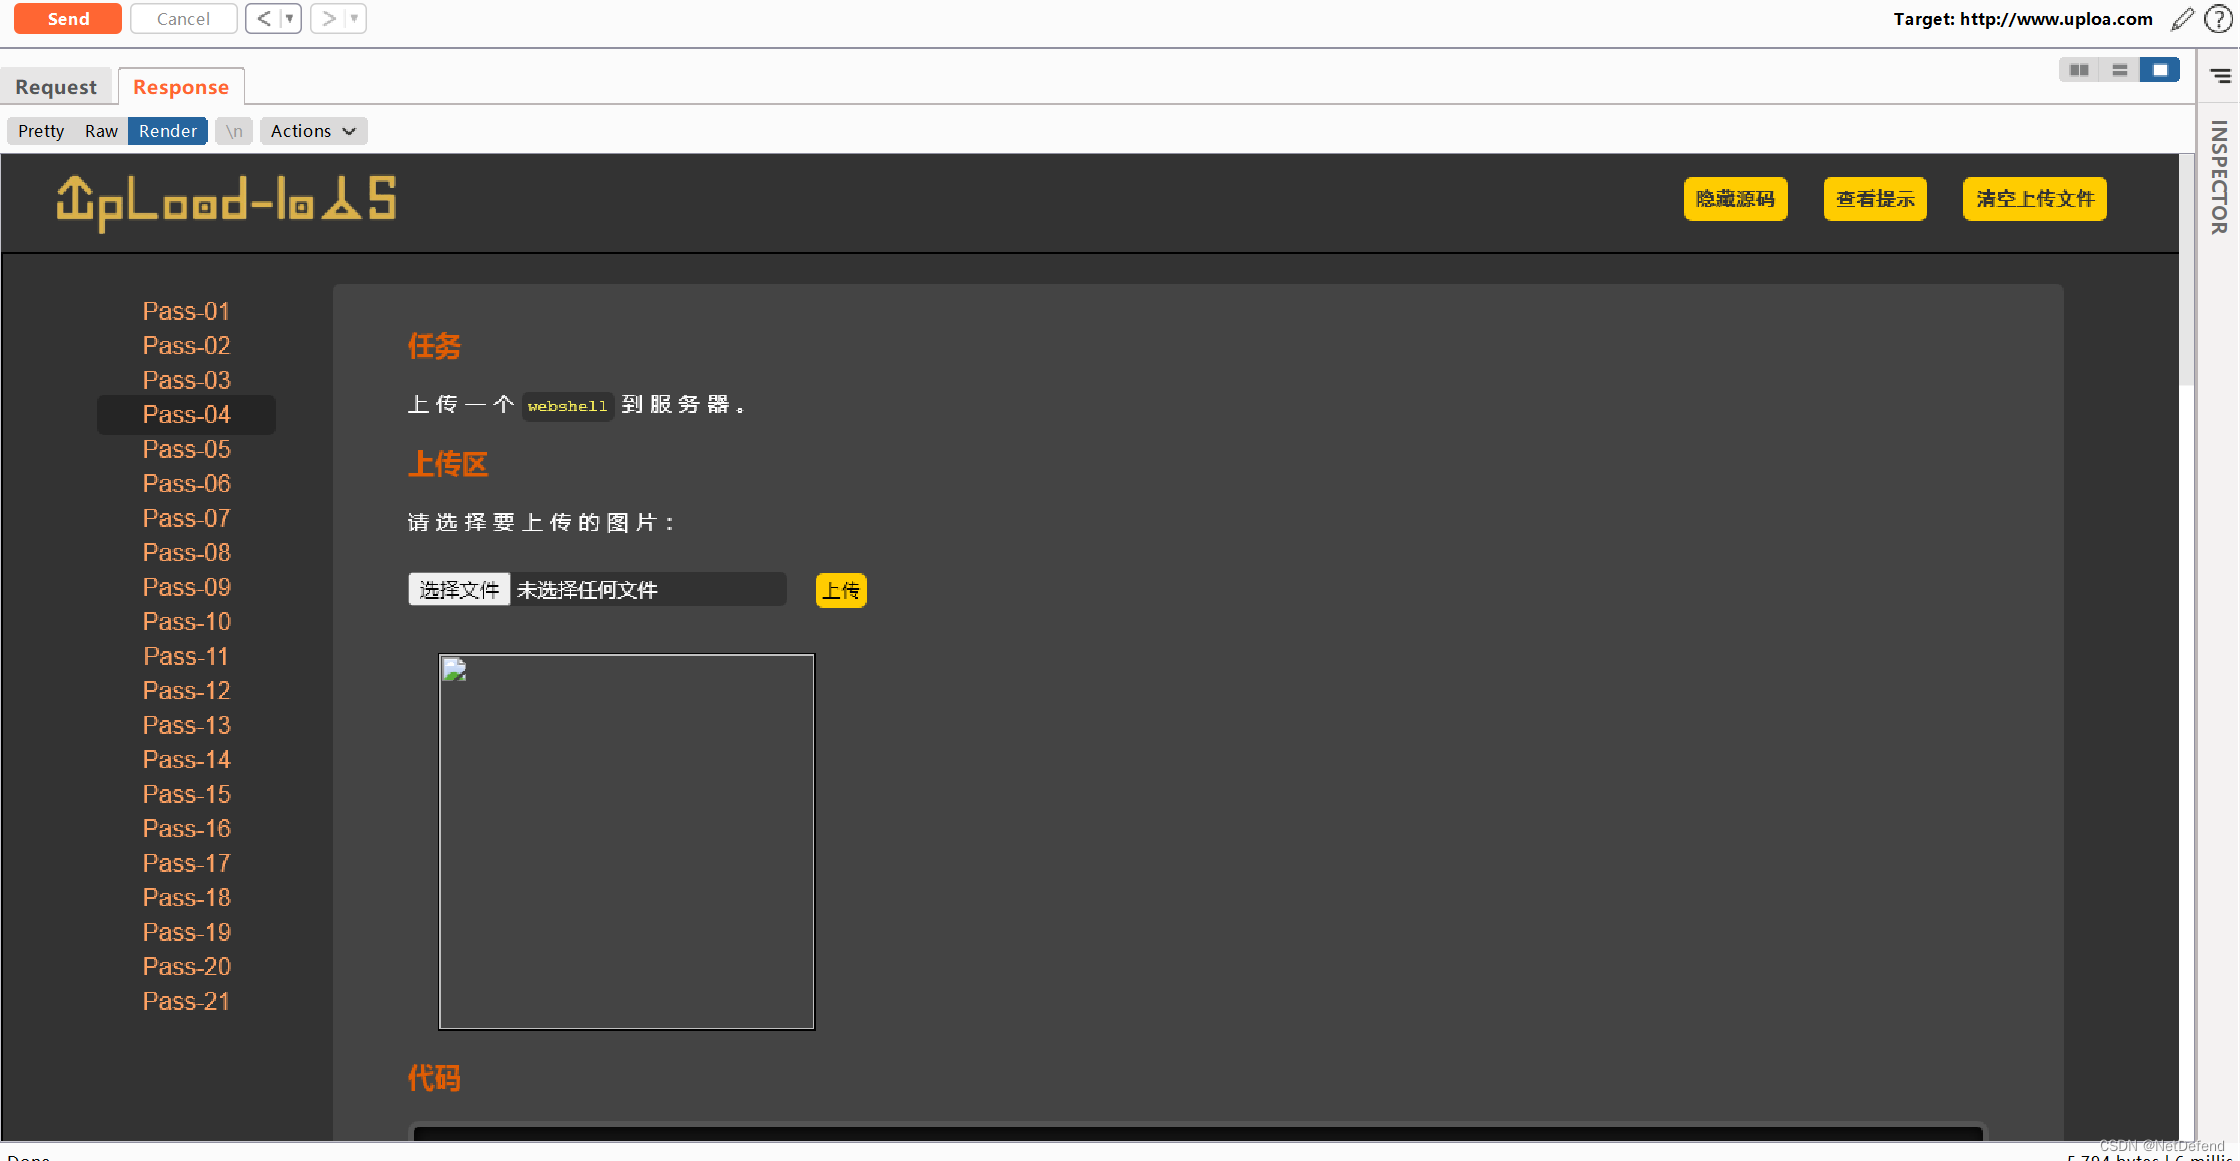Image resolution: width=2240 pixels, height=1161 pixels.
Task: Open the Pass-05 link
Action: click(x=186, y=449)
